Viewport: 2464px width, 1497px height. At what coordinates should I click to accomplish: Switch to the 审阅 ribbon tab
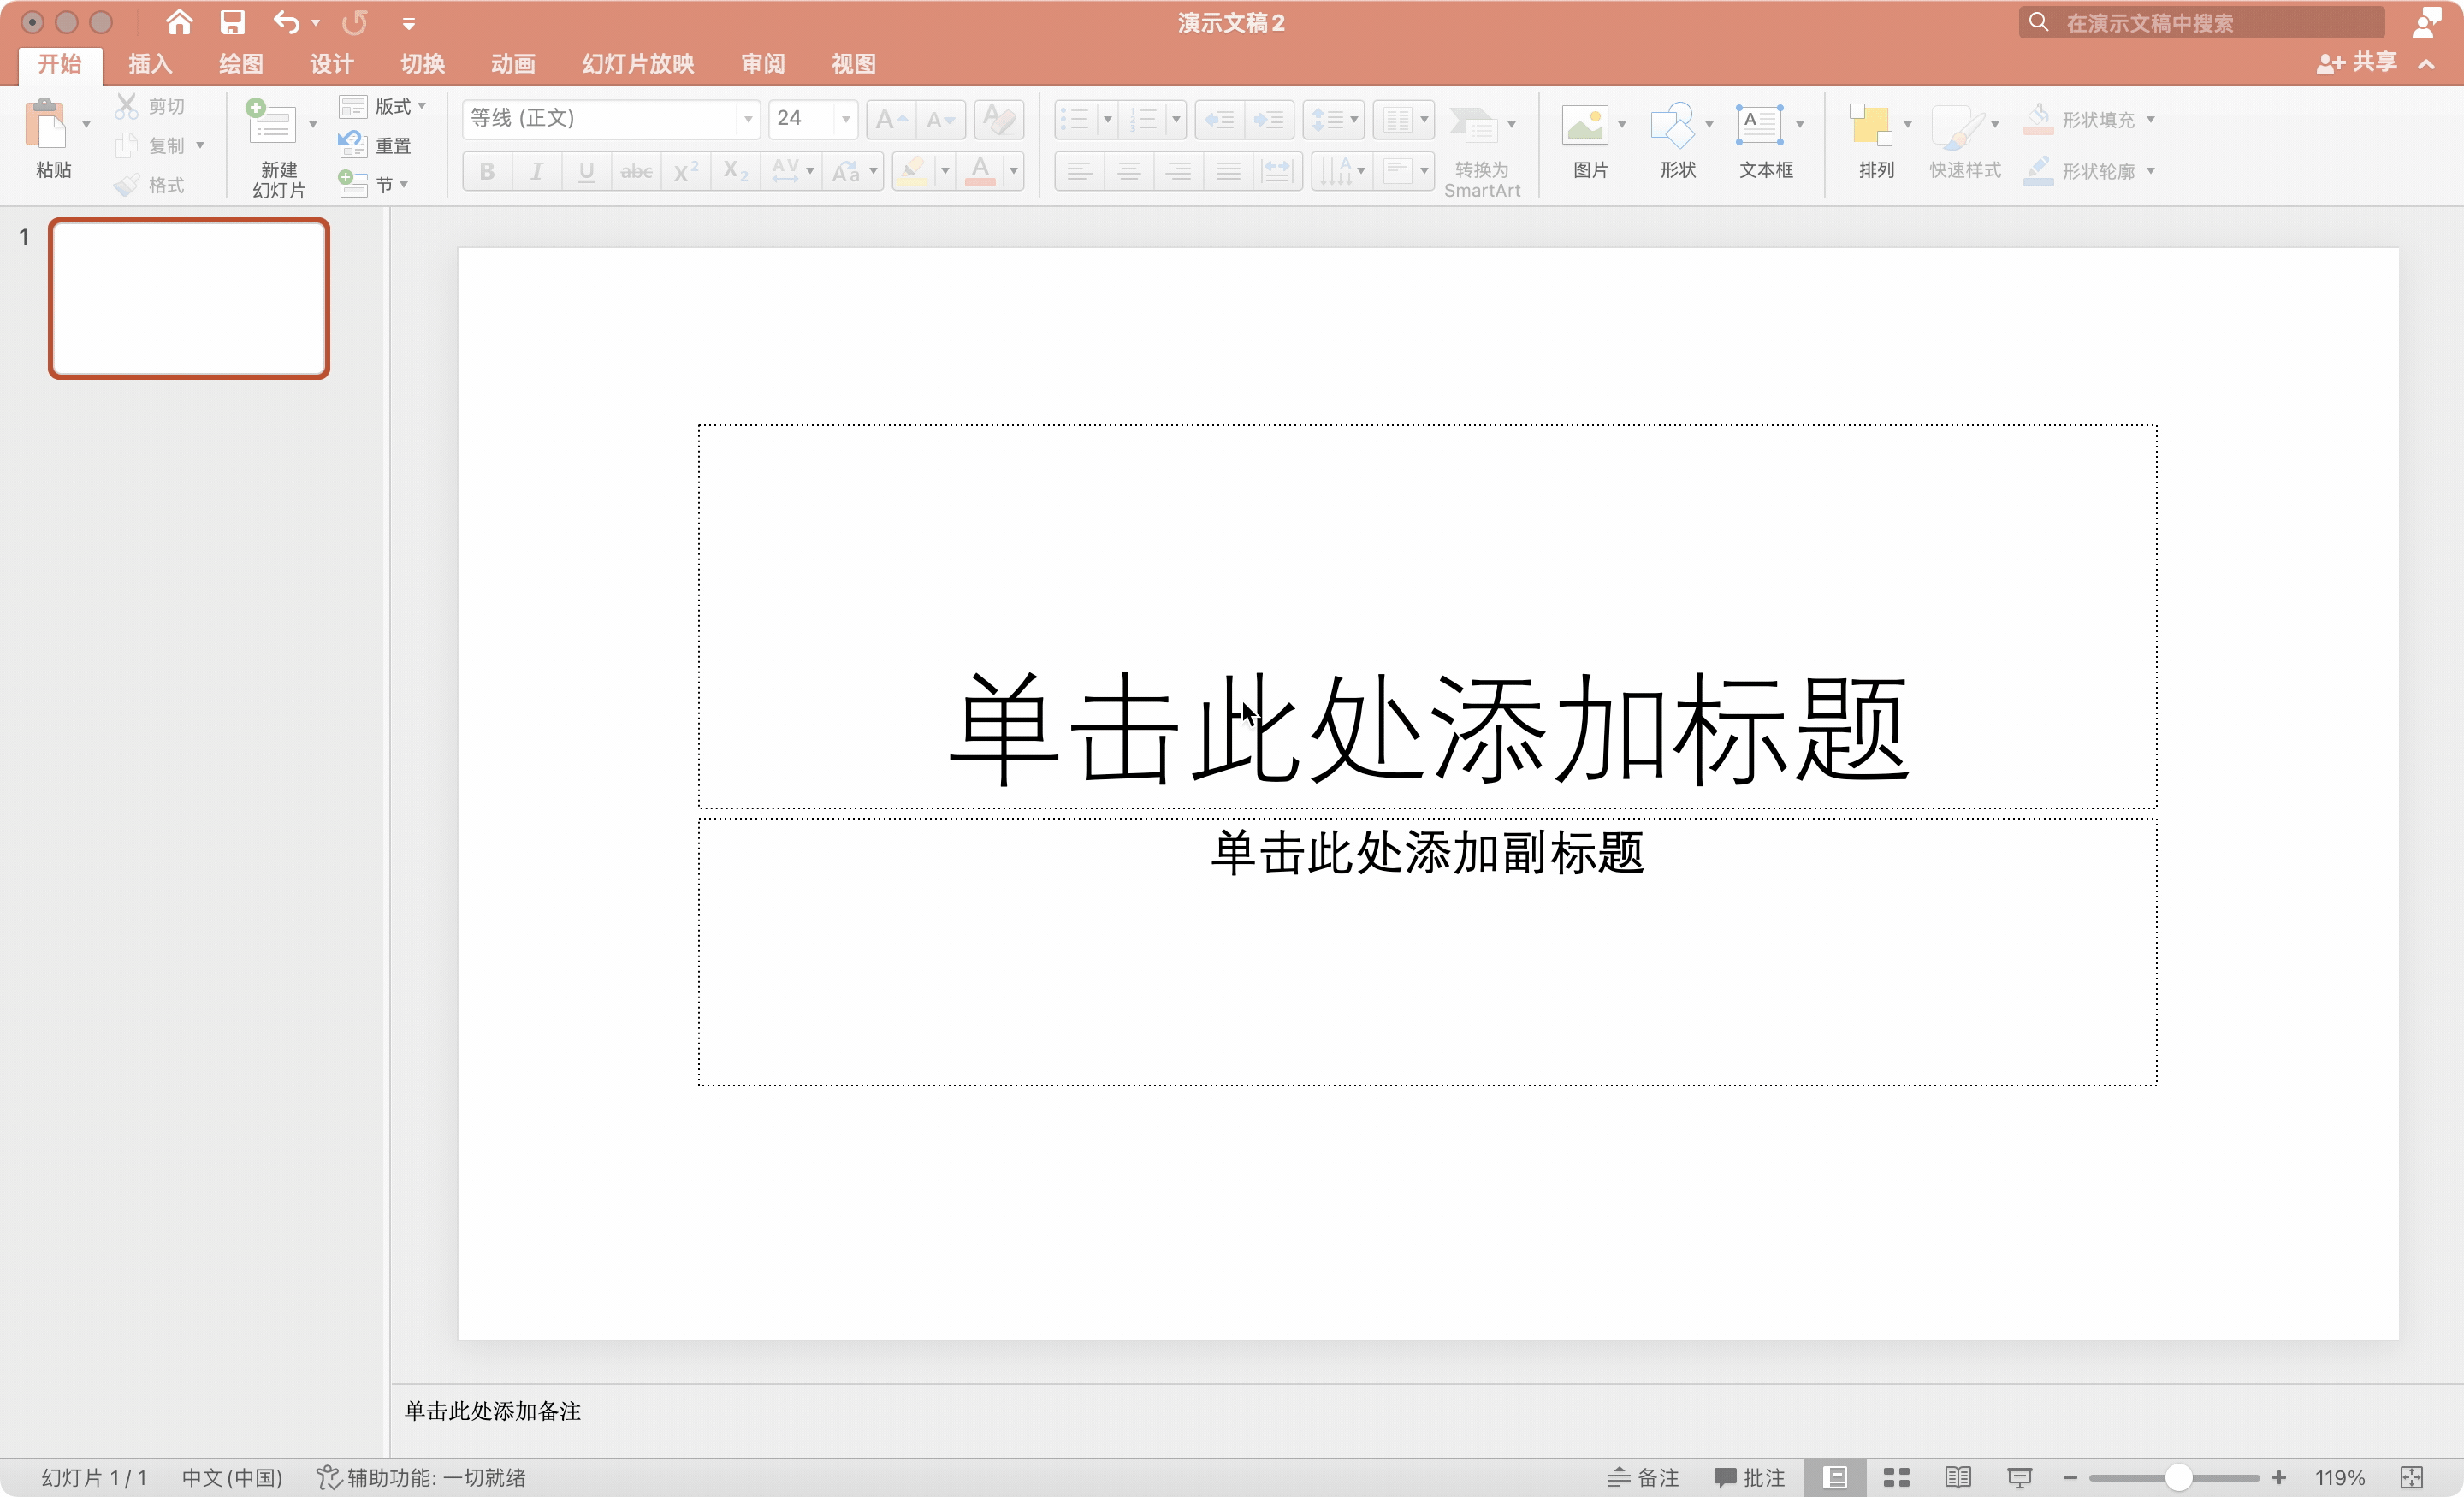762,63
